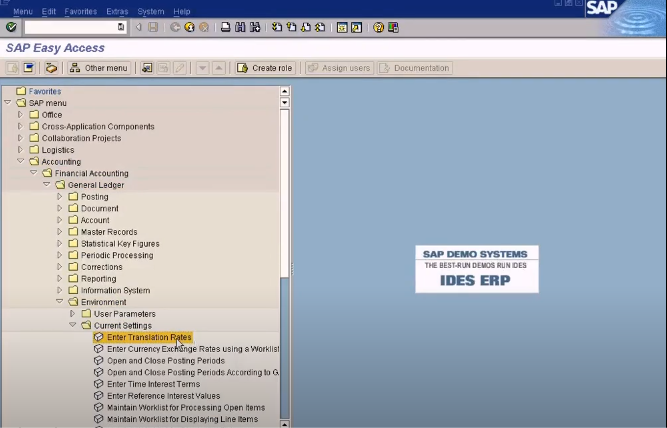Click the tree scrollbar bottom arrow

pyautogui.click(x=285, y=424)
